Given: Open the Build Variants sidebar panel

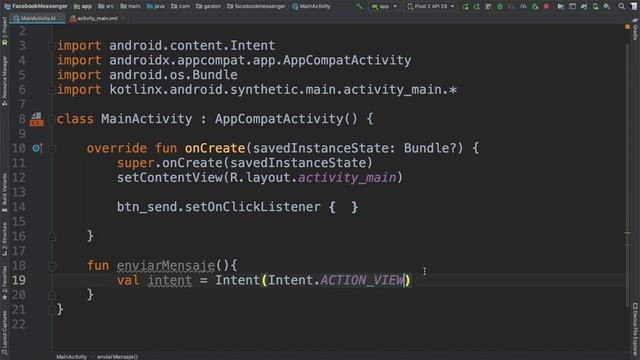Looking at the screenshot, I should tap(4, 193).
